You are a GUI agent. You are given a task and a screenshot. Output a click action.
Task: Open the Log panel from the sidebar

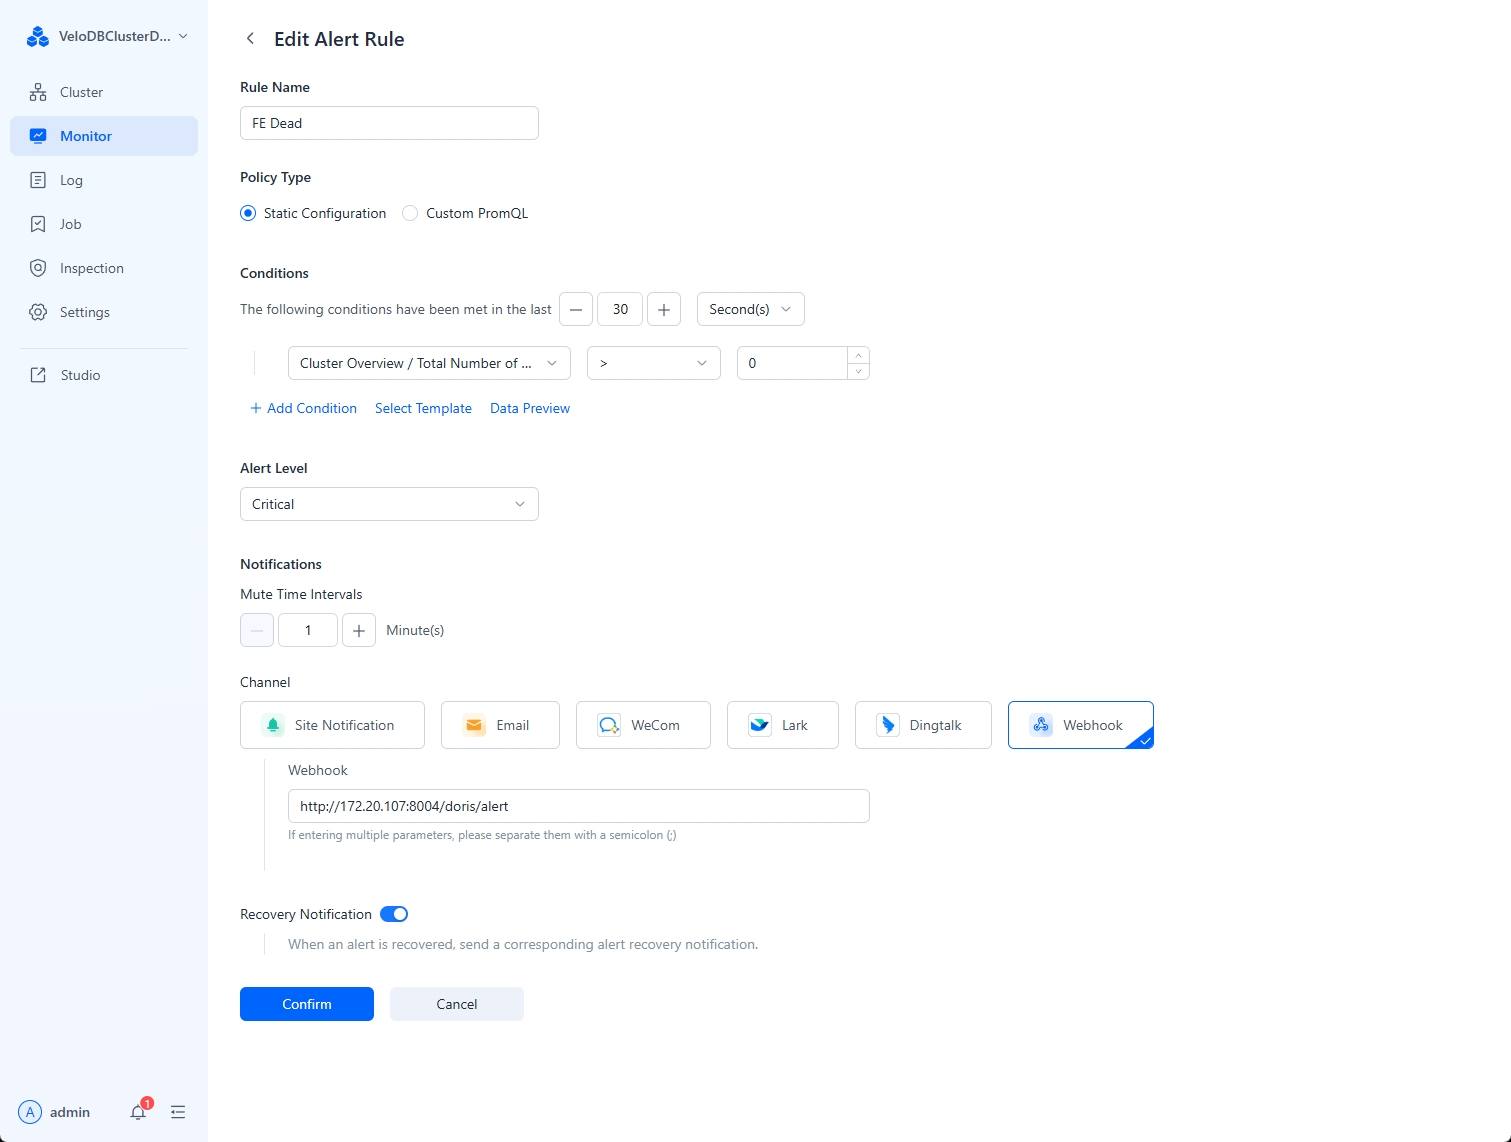tap(71, 180)
